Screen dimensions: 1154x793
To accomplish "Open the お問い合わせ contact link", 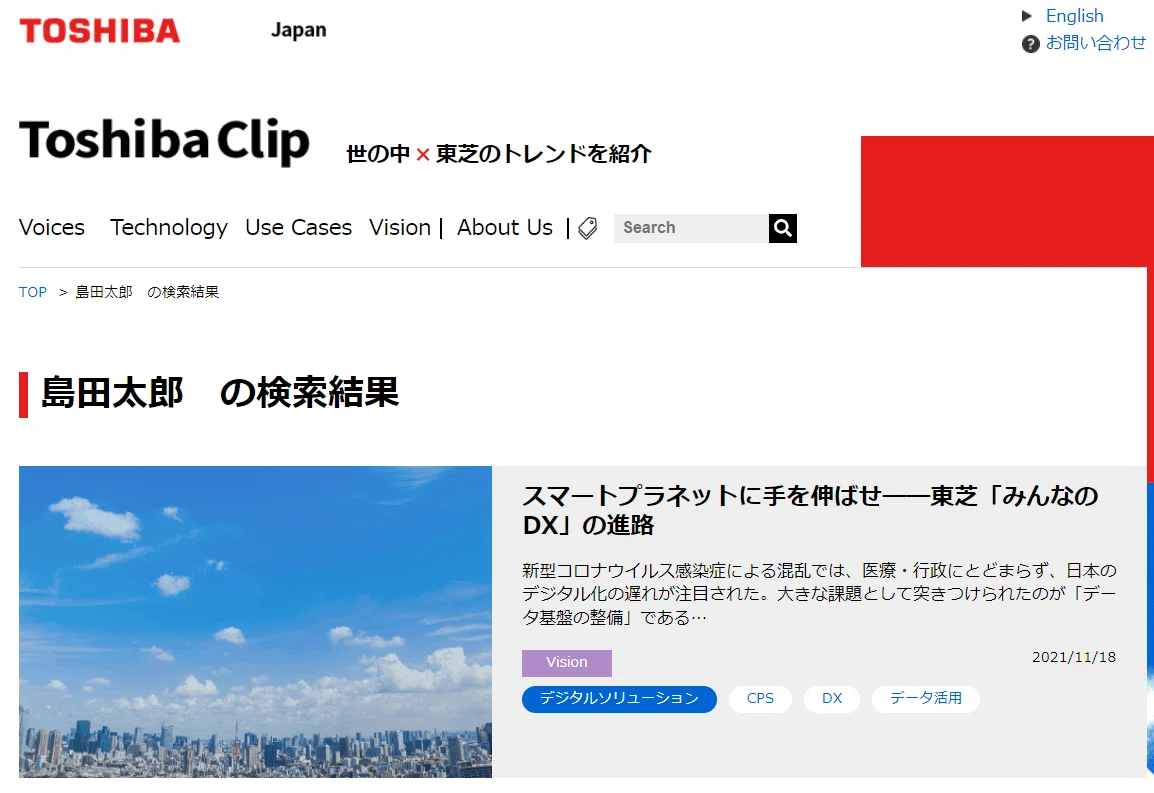I will (1095, 43).
